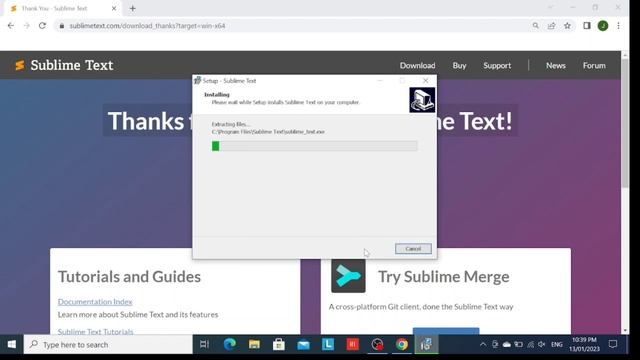This screenshot has height=360, width=640.
Task: Open the Forum page in site nav
Action: click(x=594, y=65)
